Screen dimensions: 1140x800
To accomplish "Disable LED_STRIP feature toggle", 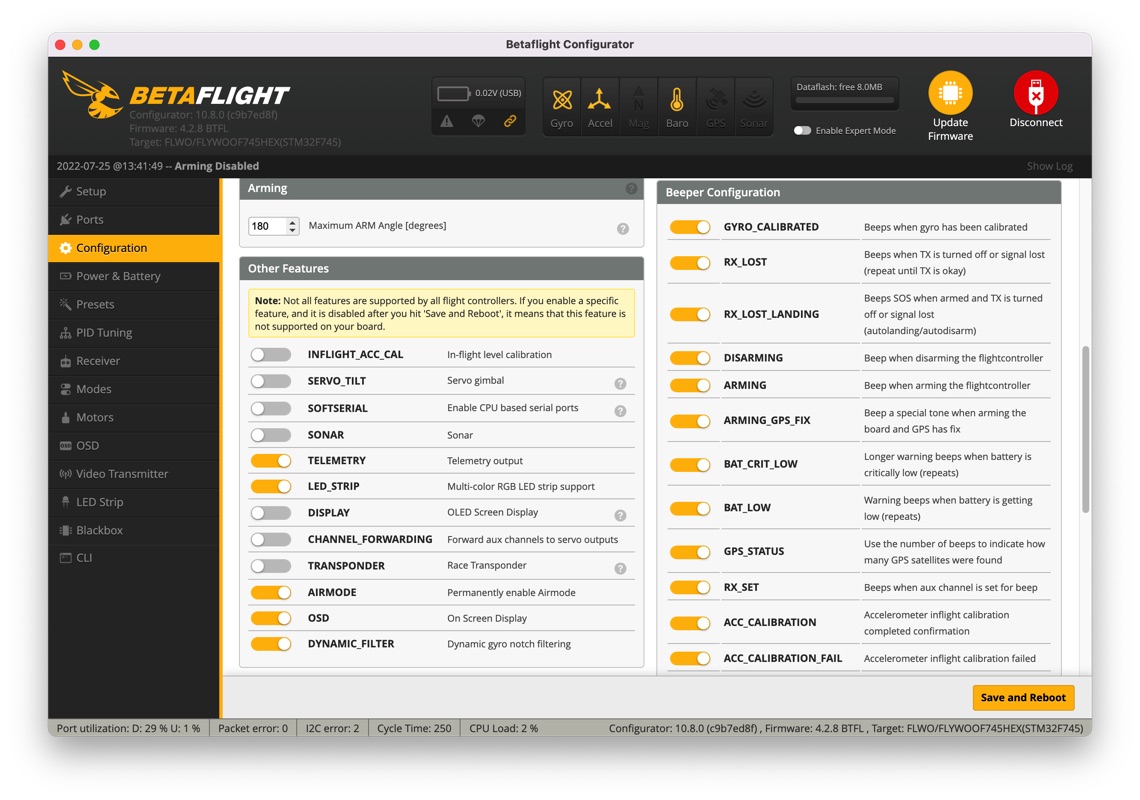I will [270, 486].
